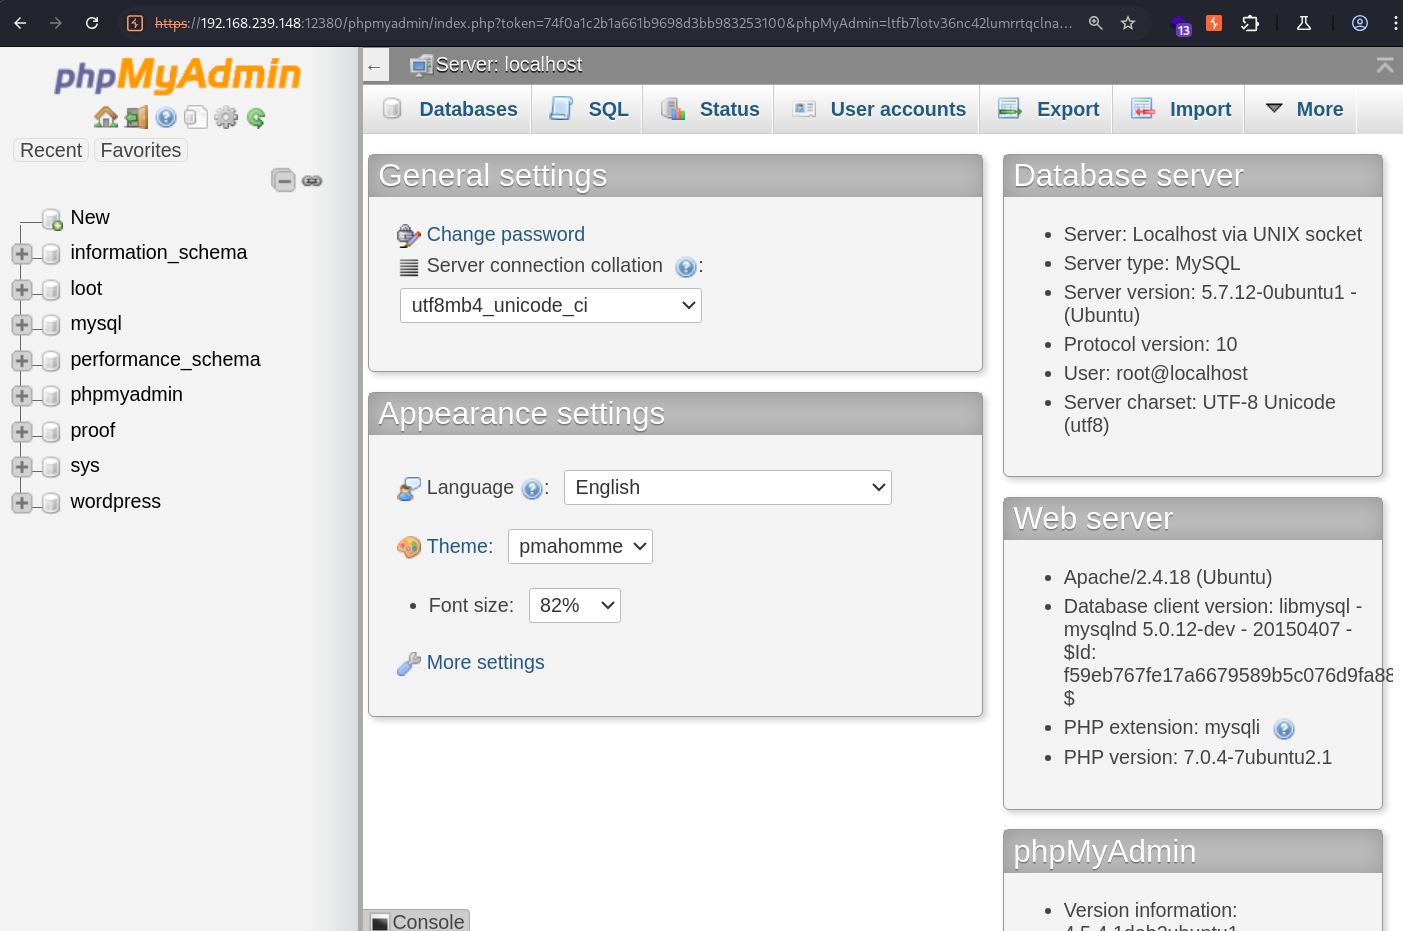
Task: Open the Databases tab
Action: tap(449, 109)
